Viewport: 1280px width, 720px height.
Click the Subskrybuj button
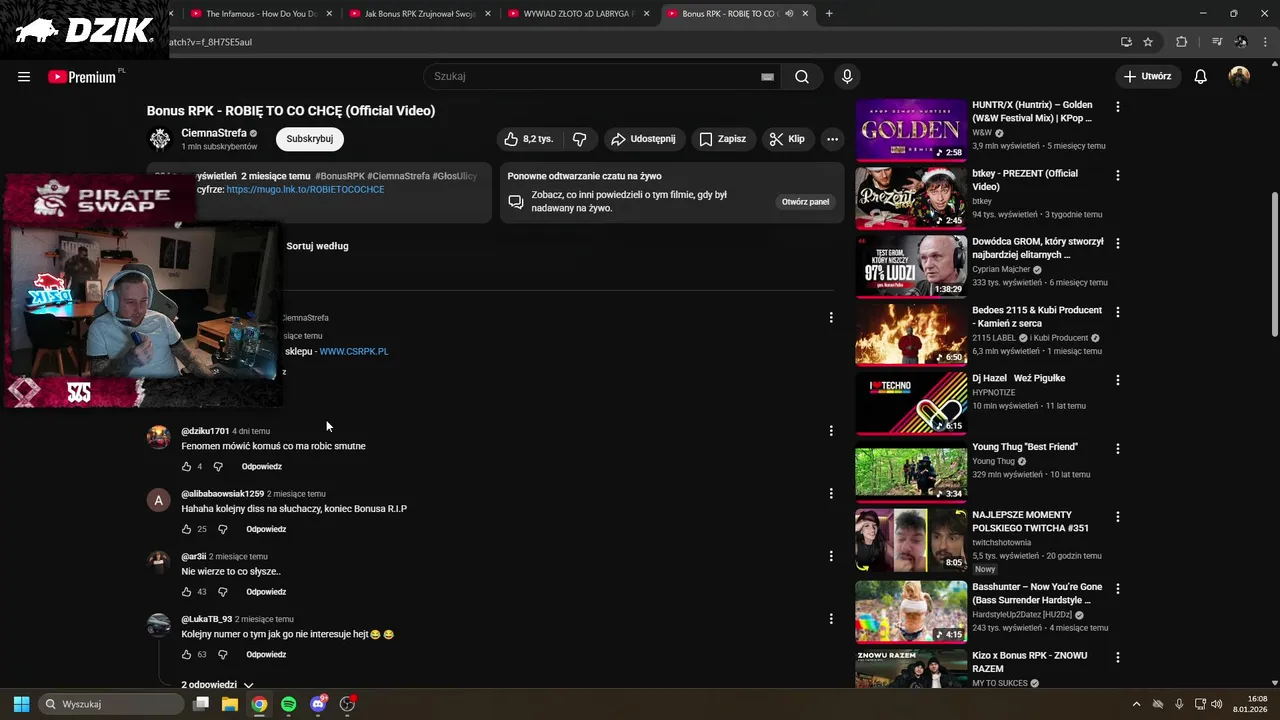310,139
